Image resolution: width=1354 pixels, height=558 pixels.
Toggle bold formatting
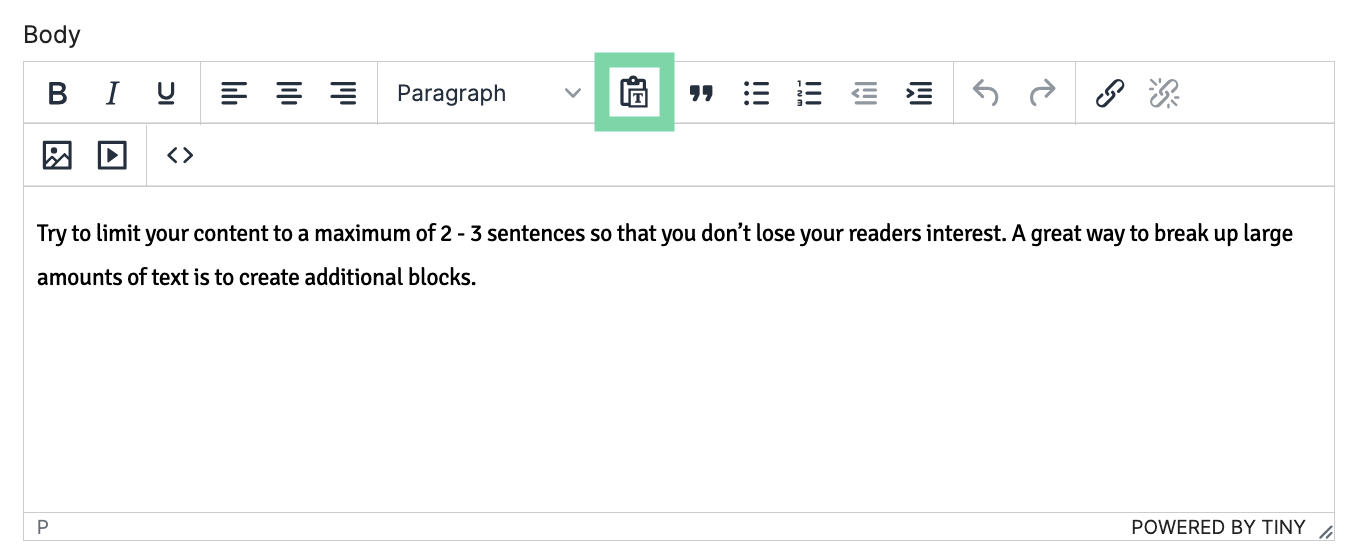point(58,94)
